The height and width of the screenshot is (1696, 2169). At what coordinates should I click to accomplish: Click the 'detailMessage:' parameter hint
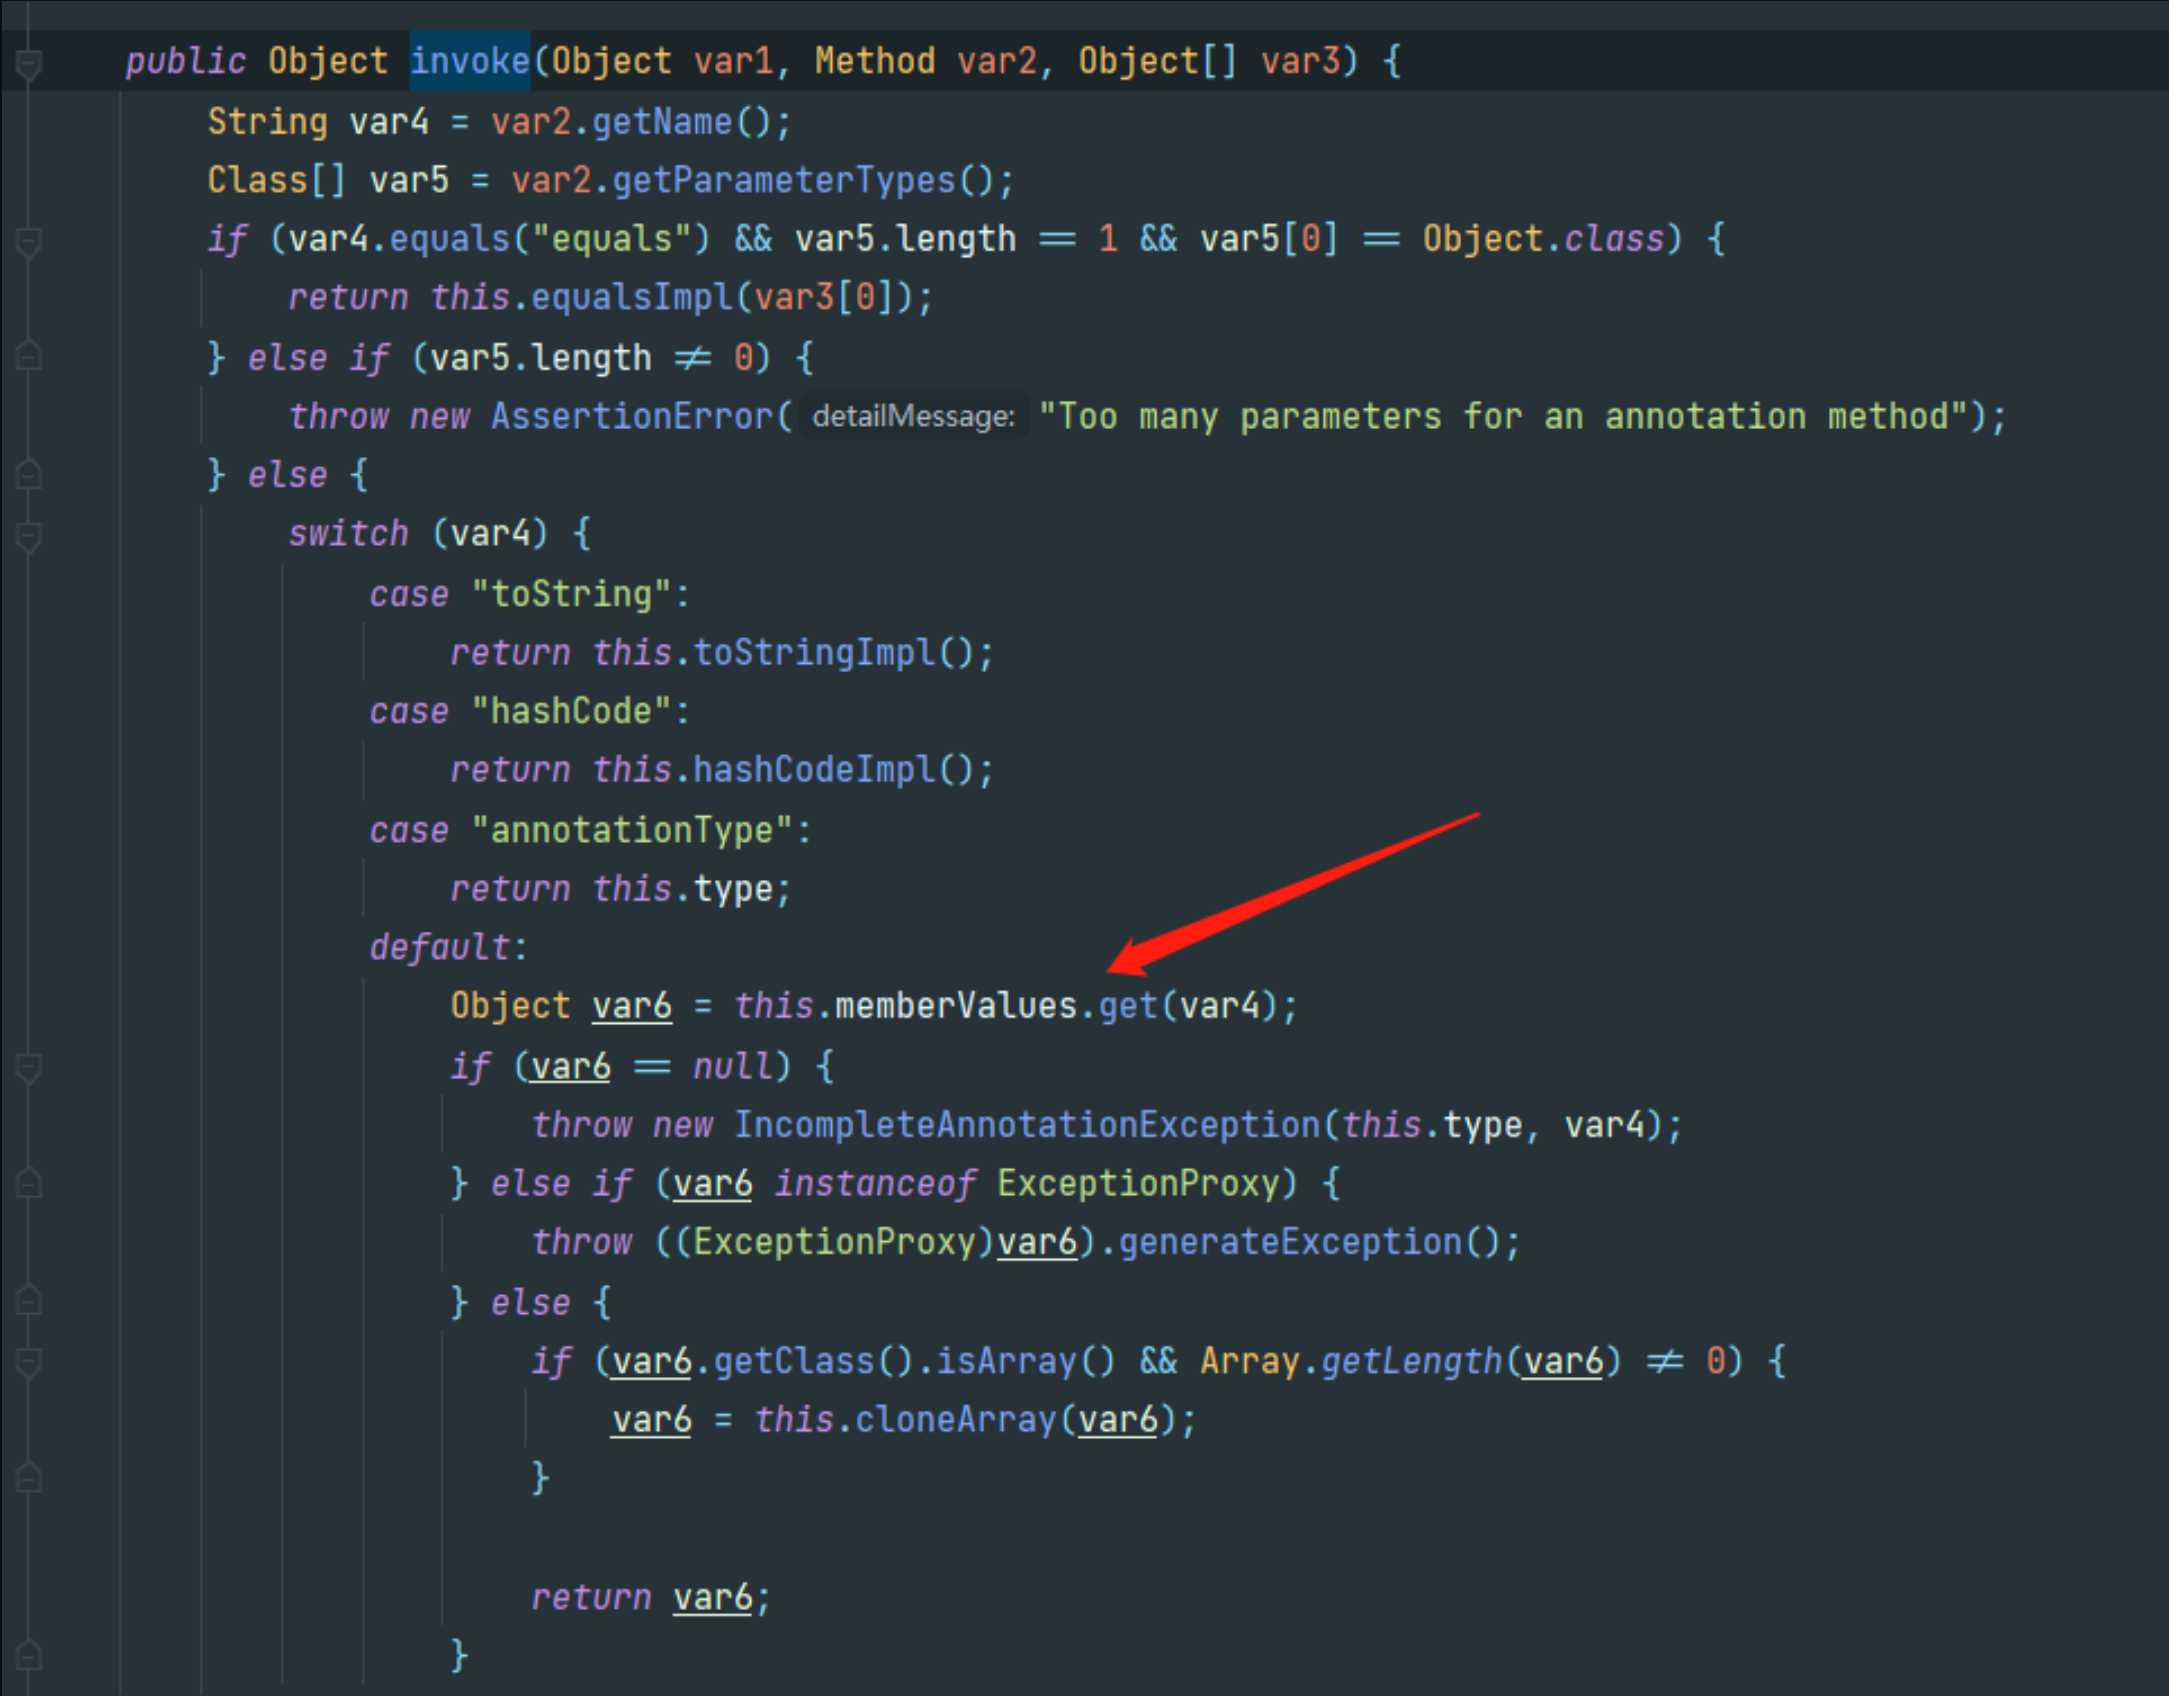(913, 416)
